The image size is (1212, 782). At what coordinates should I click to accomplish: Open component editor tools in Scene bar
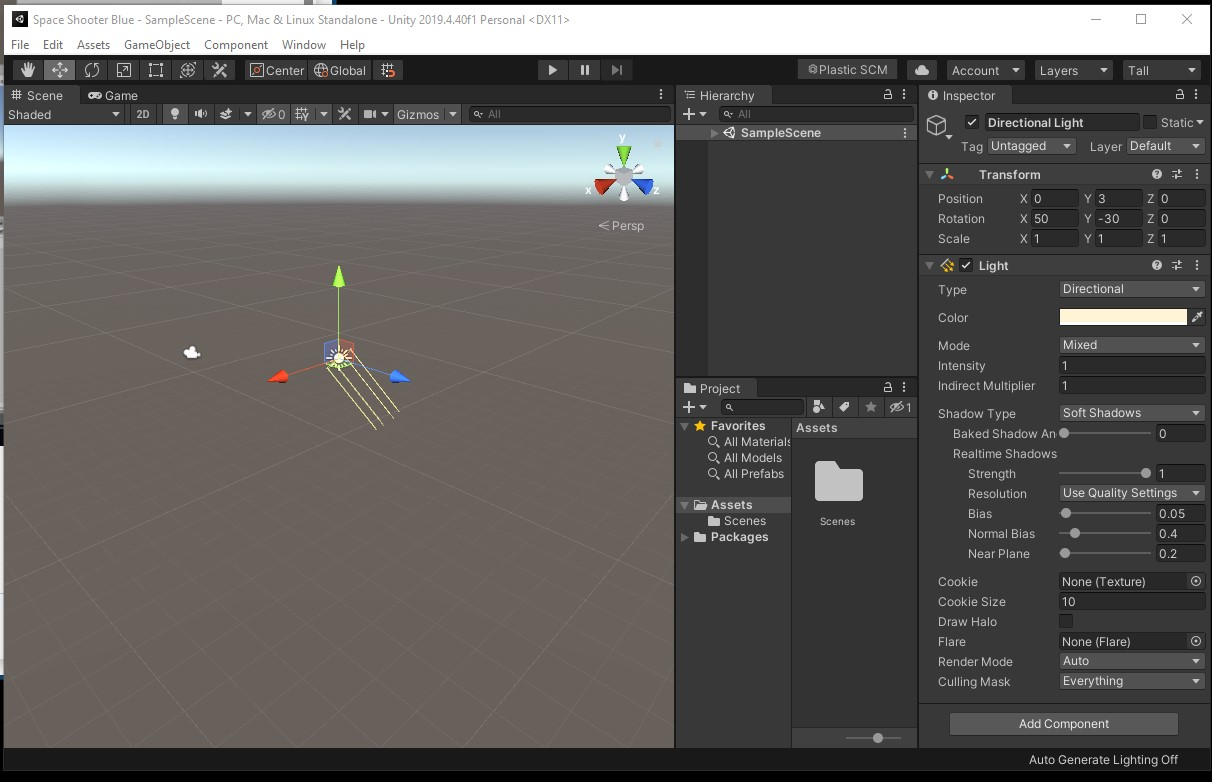[345, 114]
